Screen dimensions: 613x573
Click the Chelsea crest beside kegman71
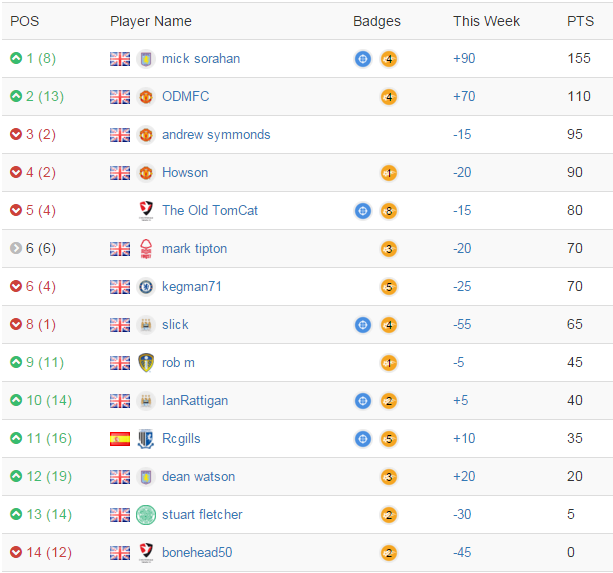click(146, 287)
